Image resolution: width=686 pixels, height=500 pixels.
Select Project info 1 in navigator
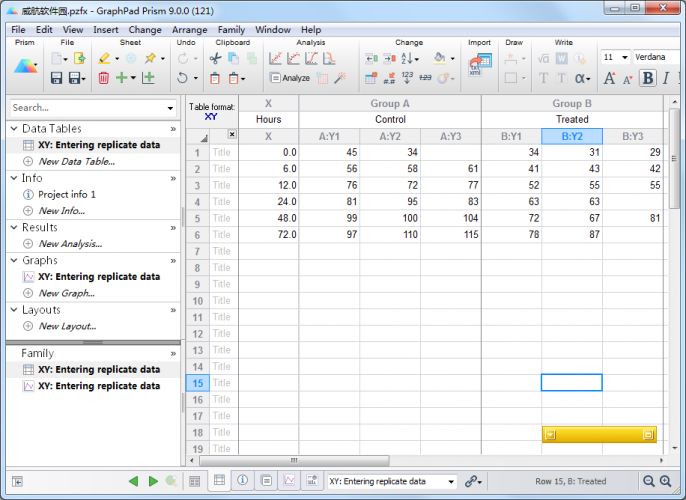coord(66,194)
